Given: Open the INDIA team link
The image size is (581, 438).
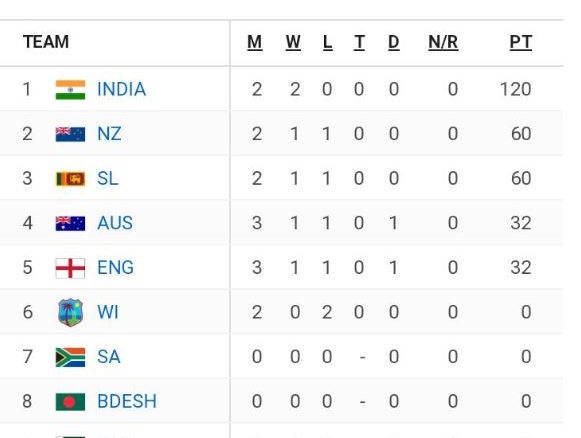Looking at the screenshot, I should [x=122, y=89].
